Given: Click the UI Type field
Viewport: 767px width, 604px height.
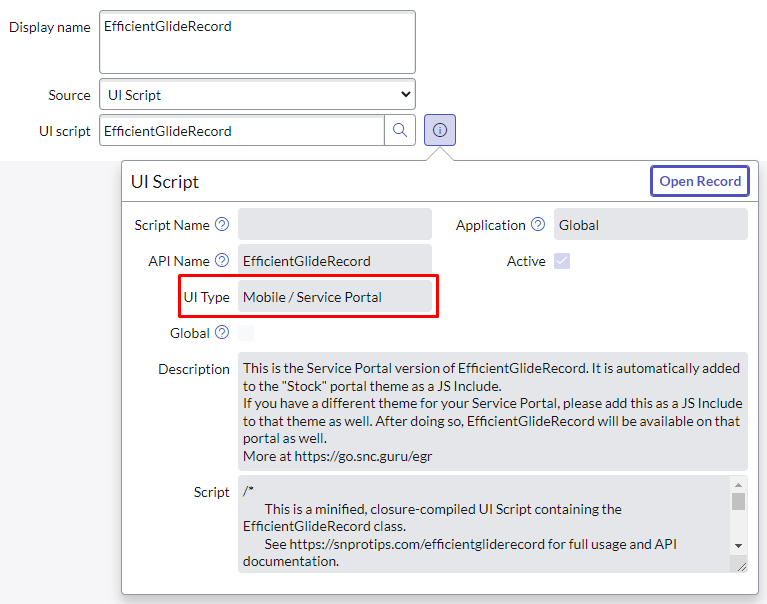Looking at the screenshot, I should pyautogui.click(x=334, y=297).
